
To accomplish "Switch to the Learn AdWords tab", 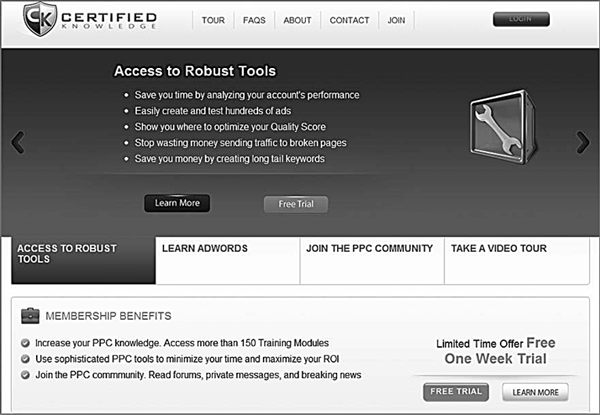I will point(228,260).
